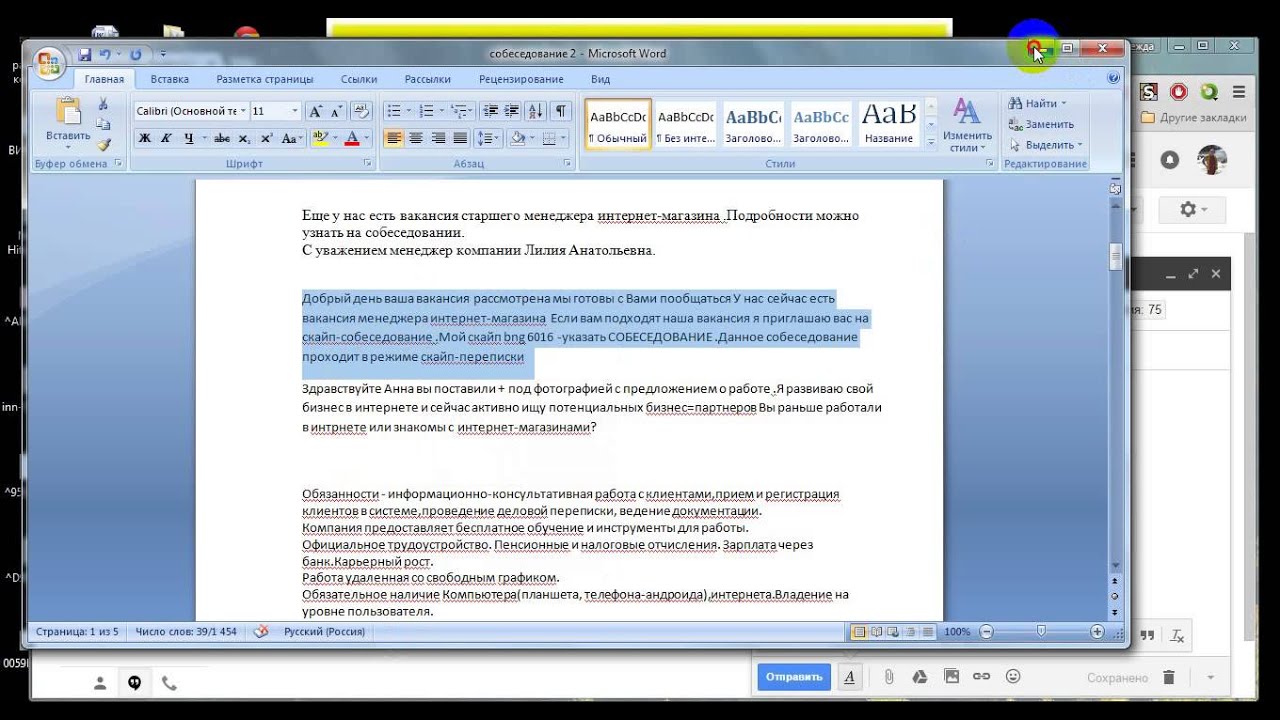This screenshot has width=1280, height=720.
Task: Switch to Рассылки tab
Action: (x=428, y=79)
